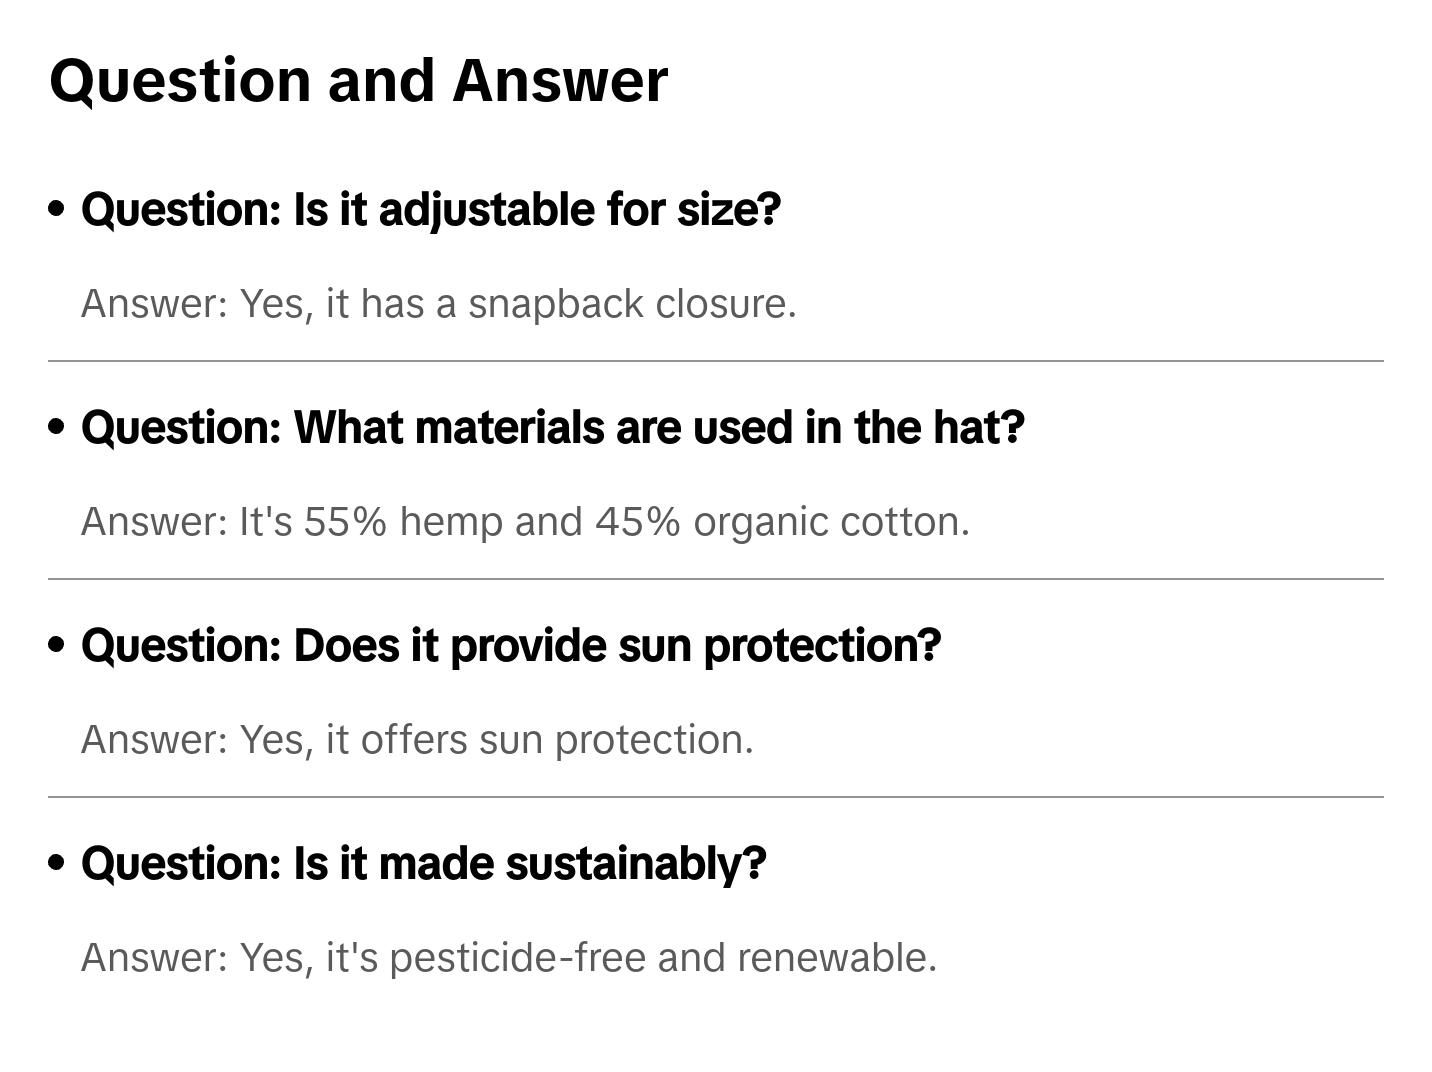Click the answer about pesticide-free and renewable

point(508,958)
